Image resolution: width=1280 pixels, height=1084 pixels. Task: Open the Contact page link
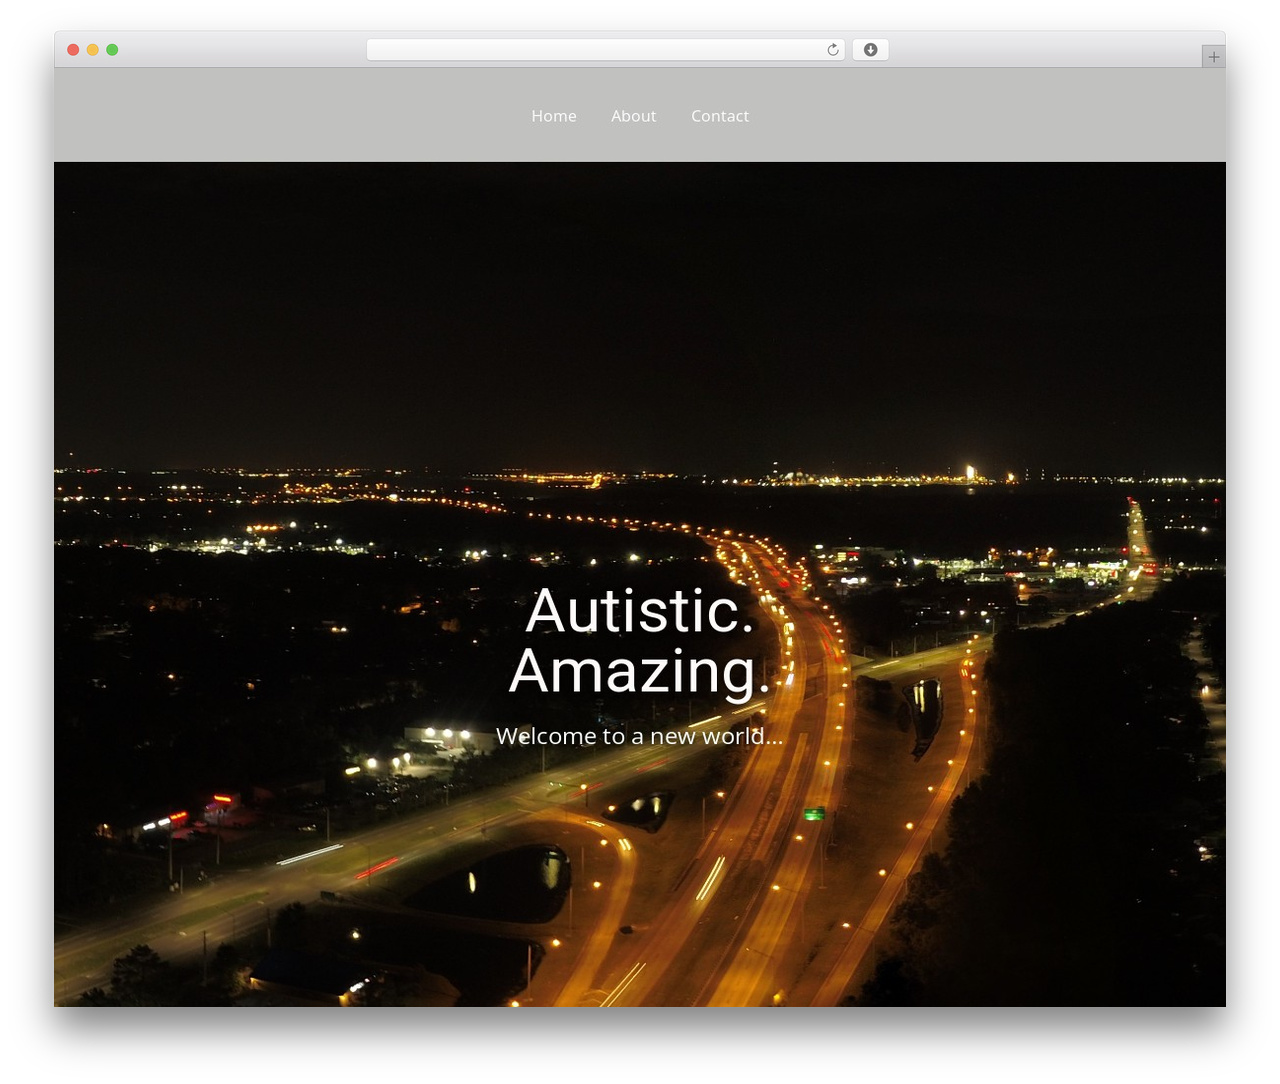click(720, 116)
